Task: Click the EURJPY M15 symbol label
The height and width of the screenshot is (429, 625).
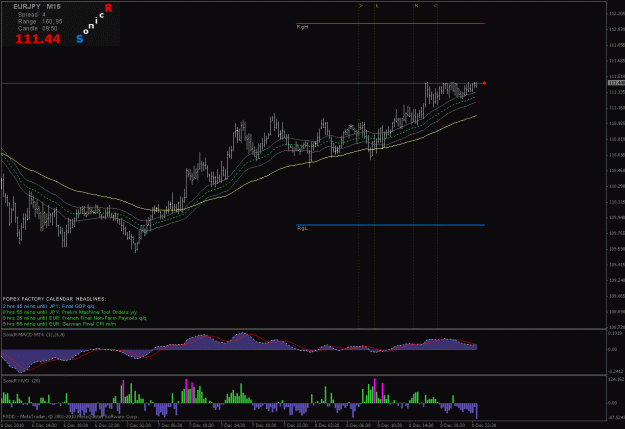Action: tap(37, 7)
